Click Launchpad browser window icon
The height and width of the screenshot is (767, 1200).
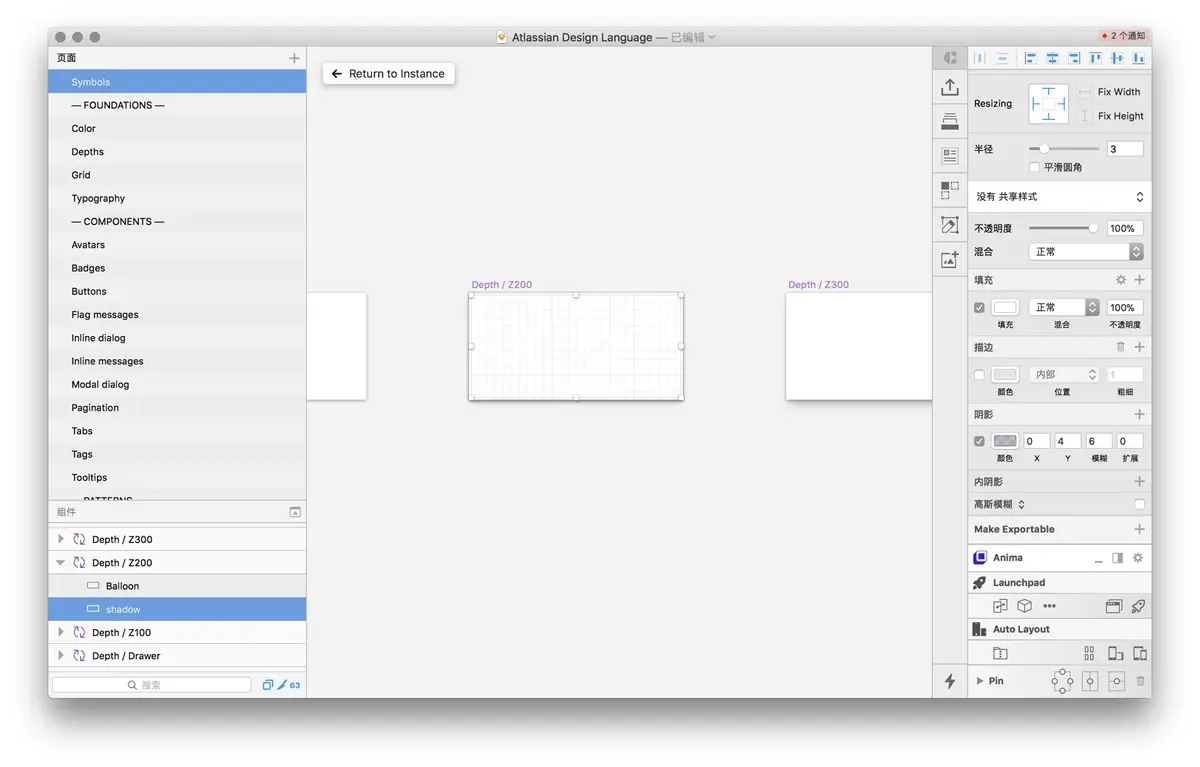pyautogui.click(x=1113, y=606)
